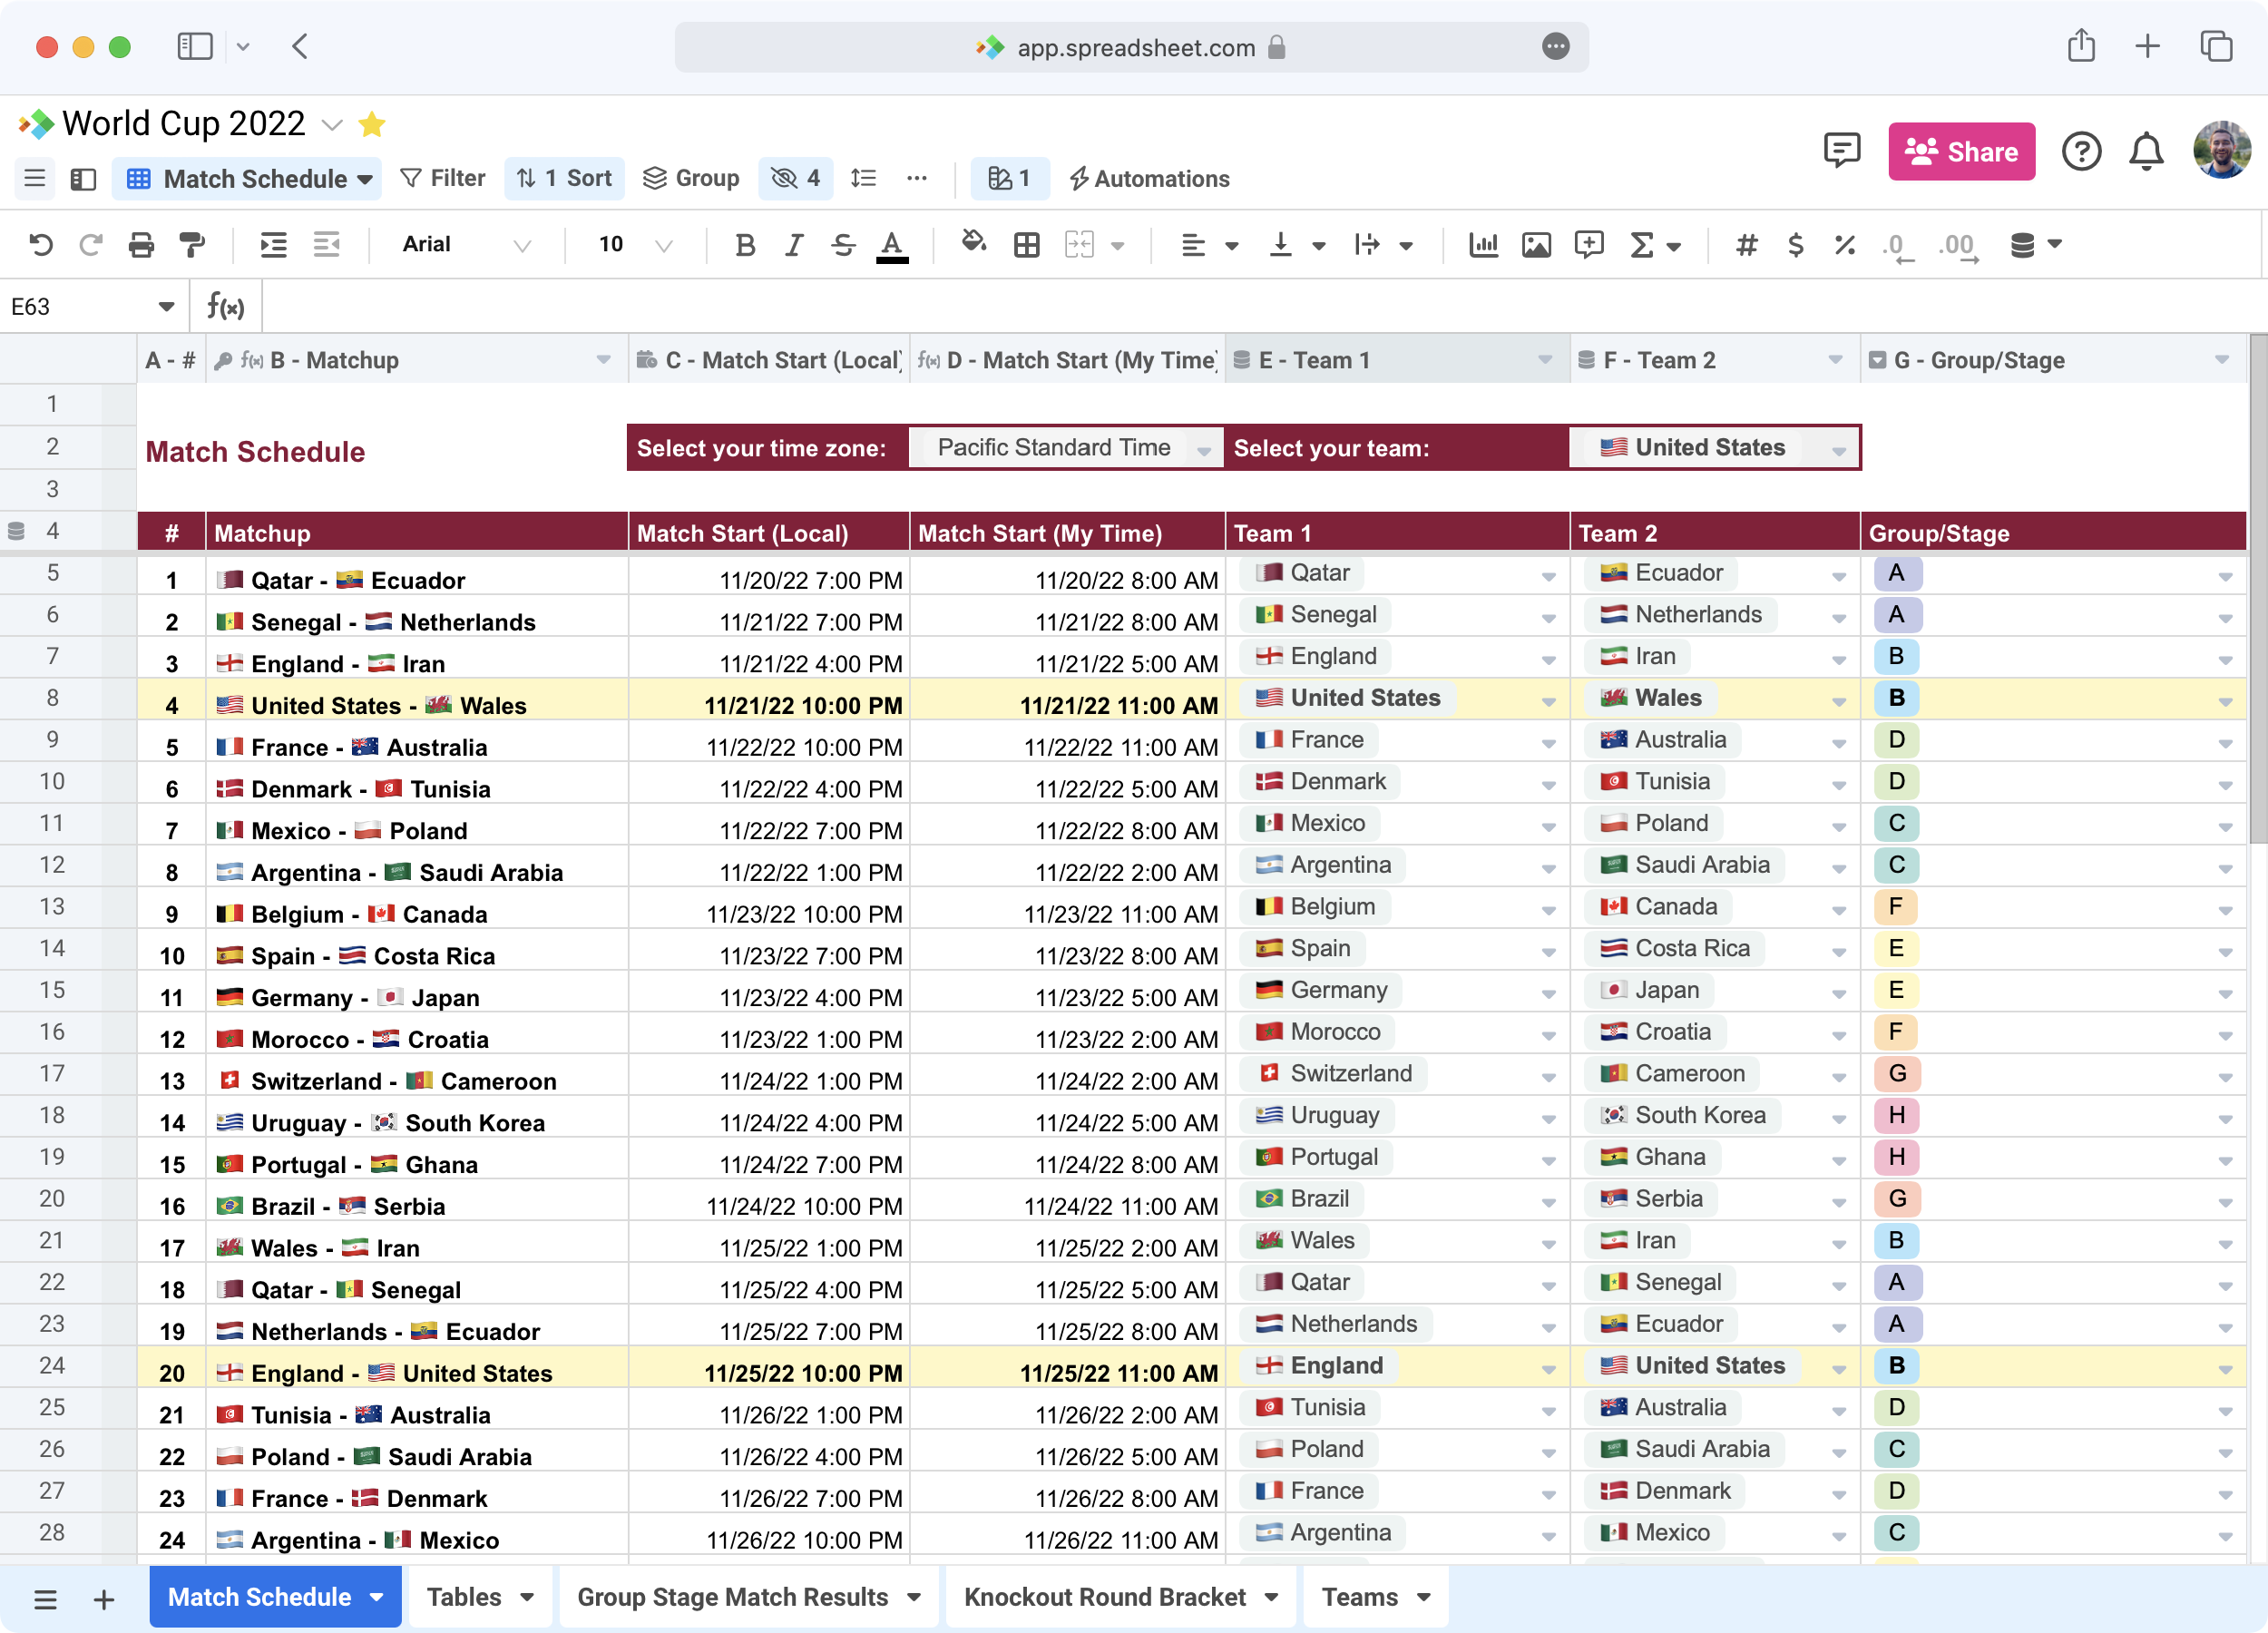The image size is (2268, 1633).
Task: Switch to Group Stage Match Results tab
Action: pos(748,1597)
